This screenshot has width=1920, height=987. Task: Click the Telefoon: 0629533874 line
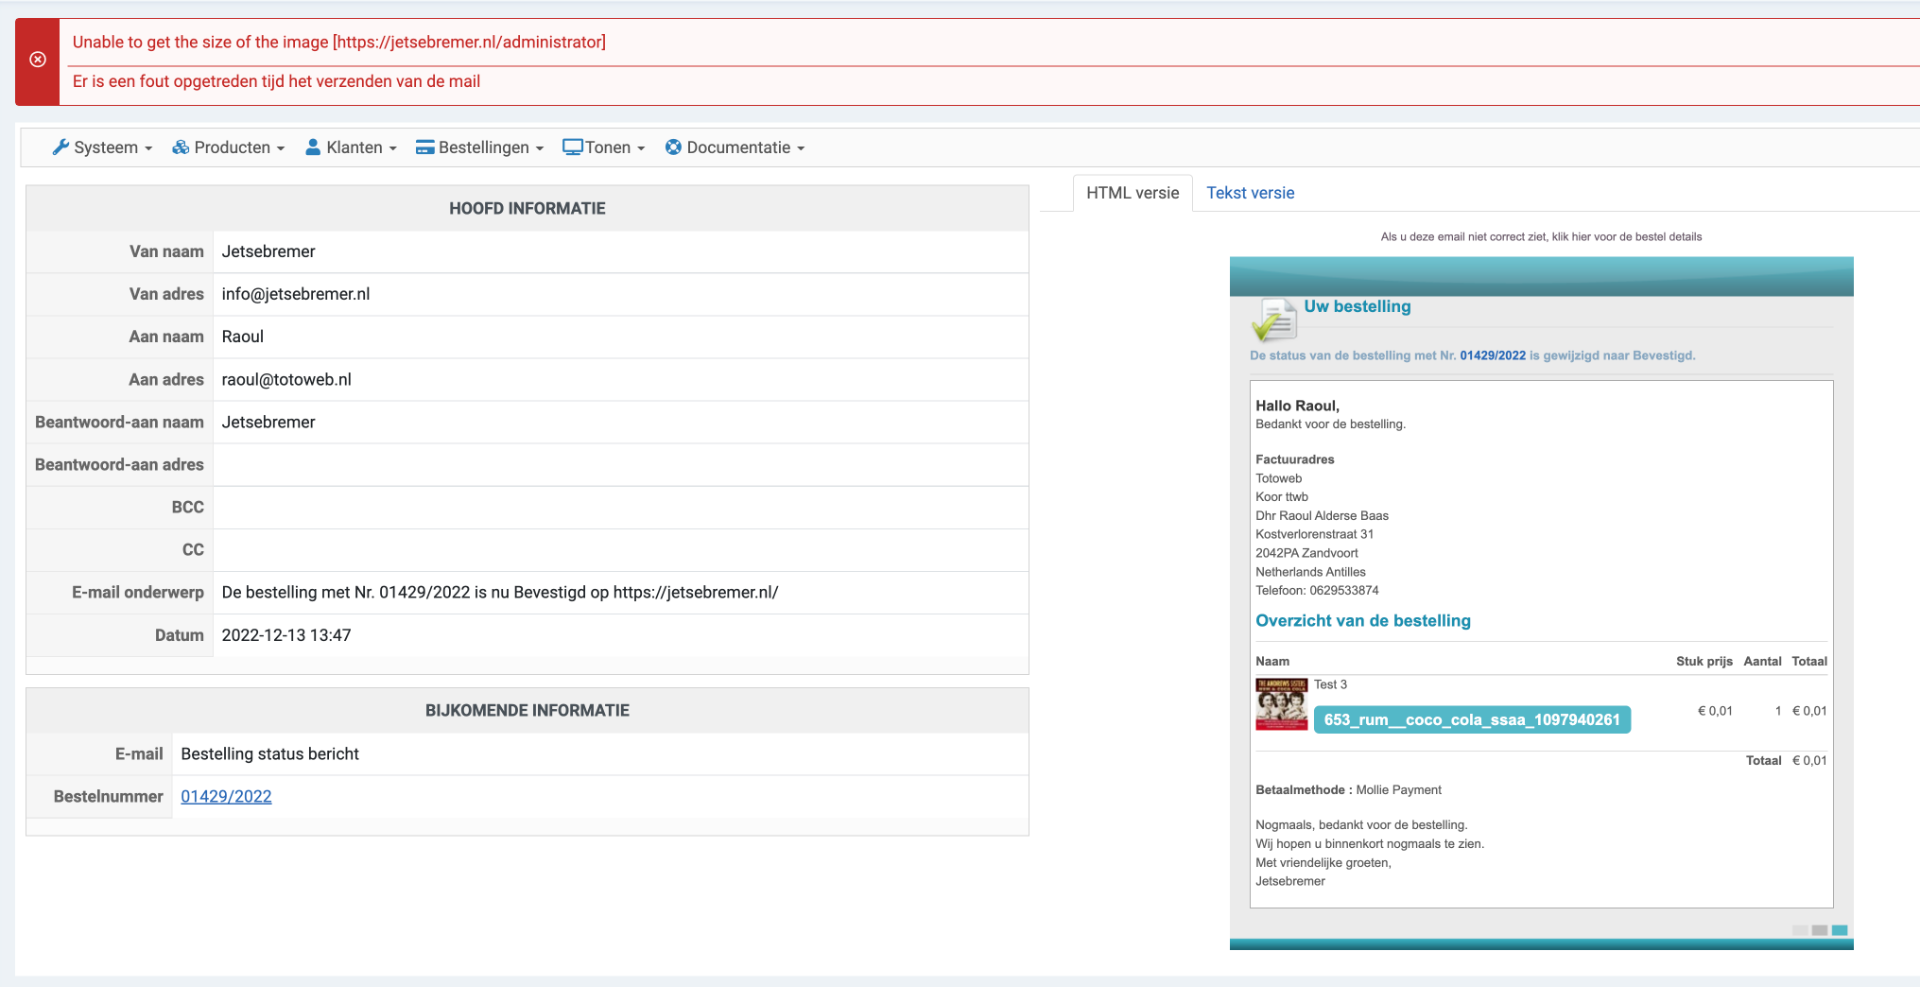point(1317,590)
